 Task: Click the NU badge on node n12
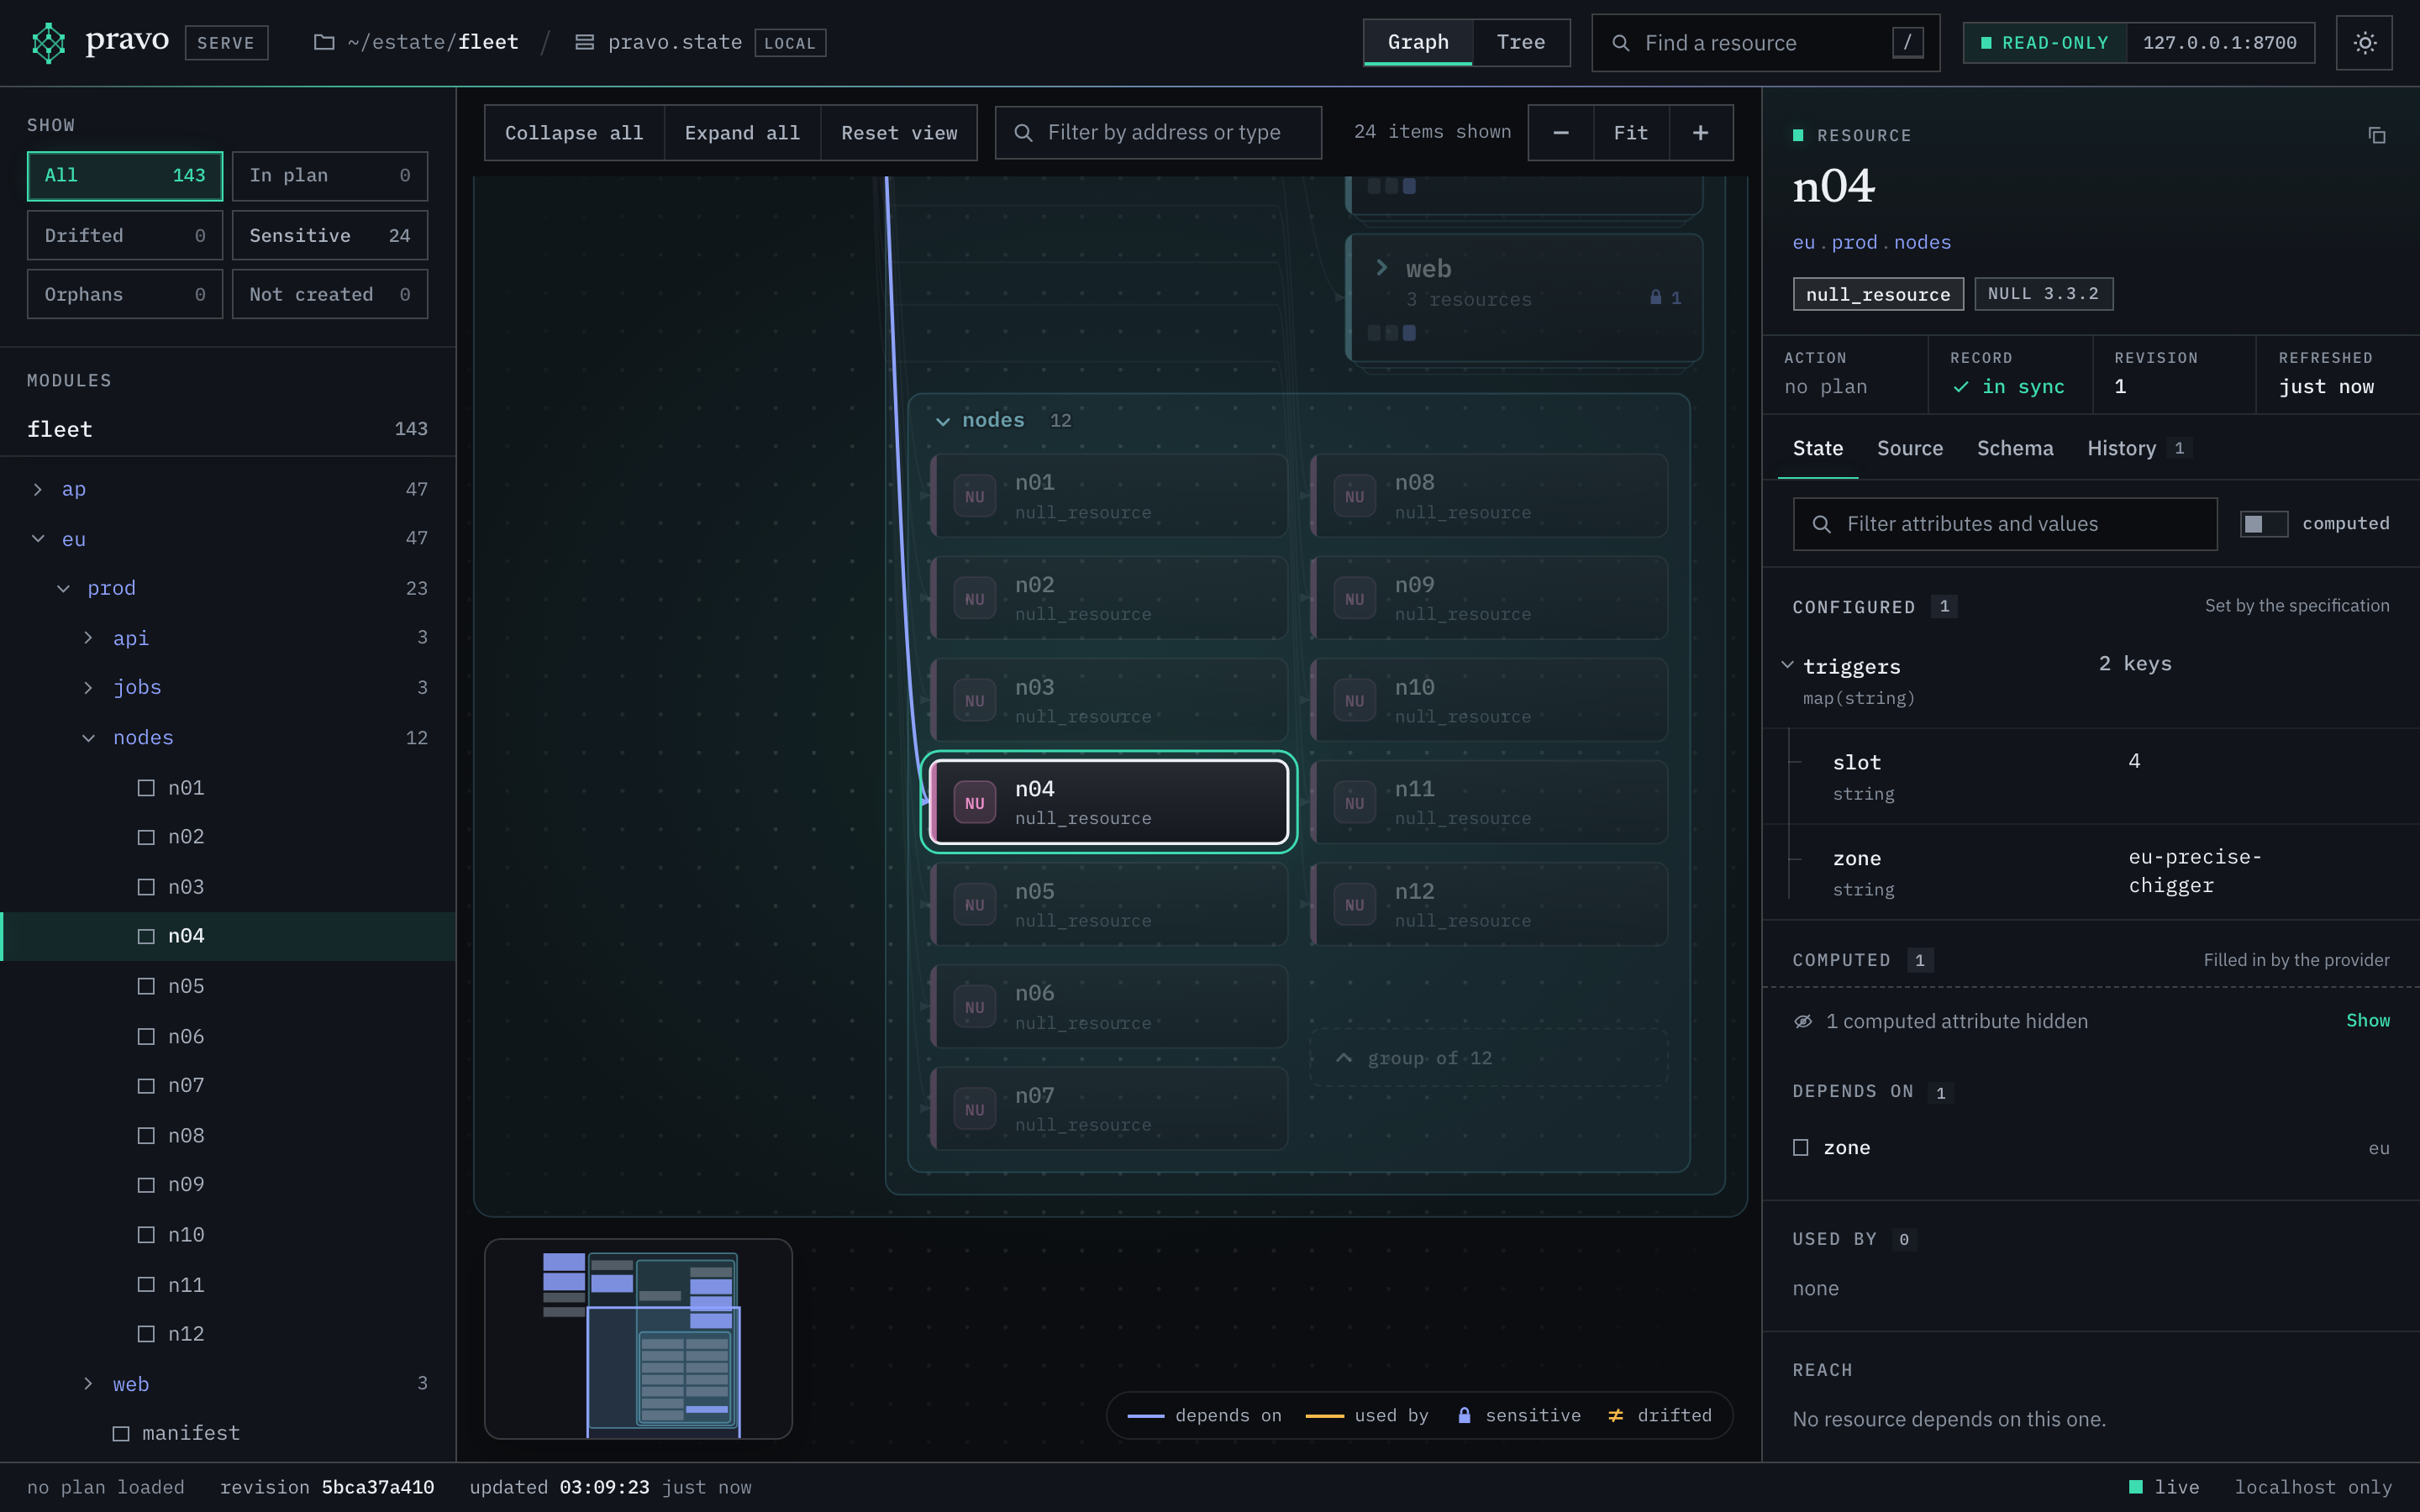click(x=1355, y=905)
